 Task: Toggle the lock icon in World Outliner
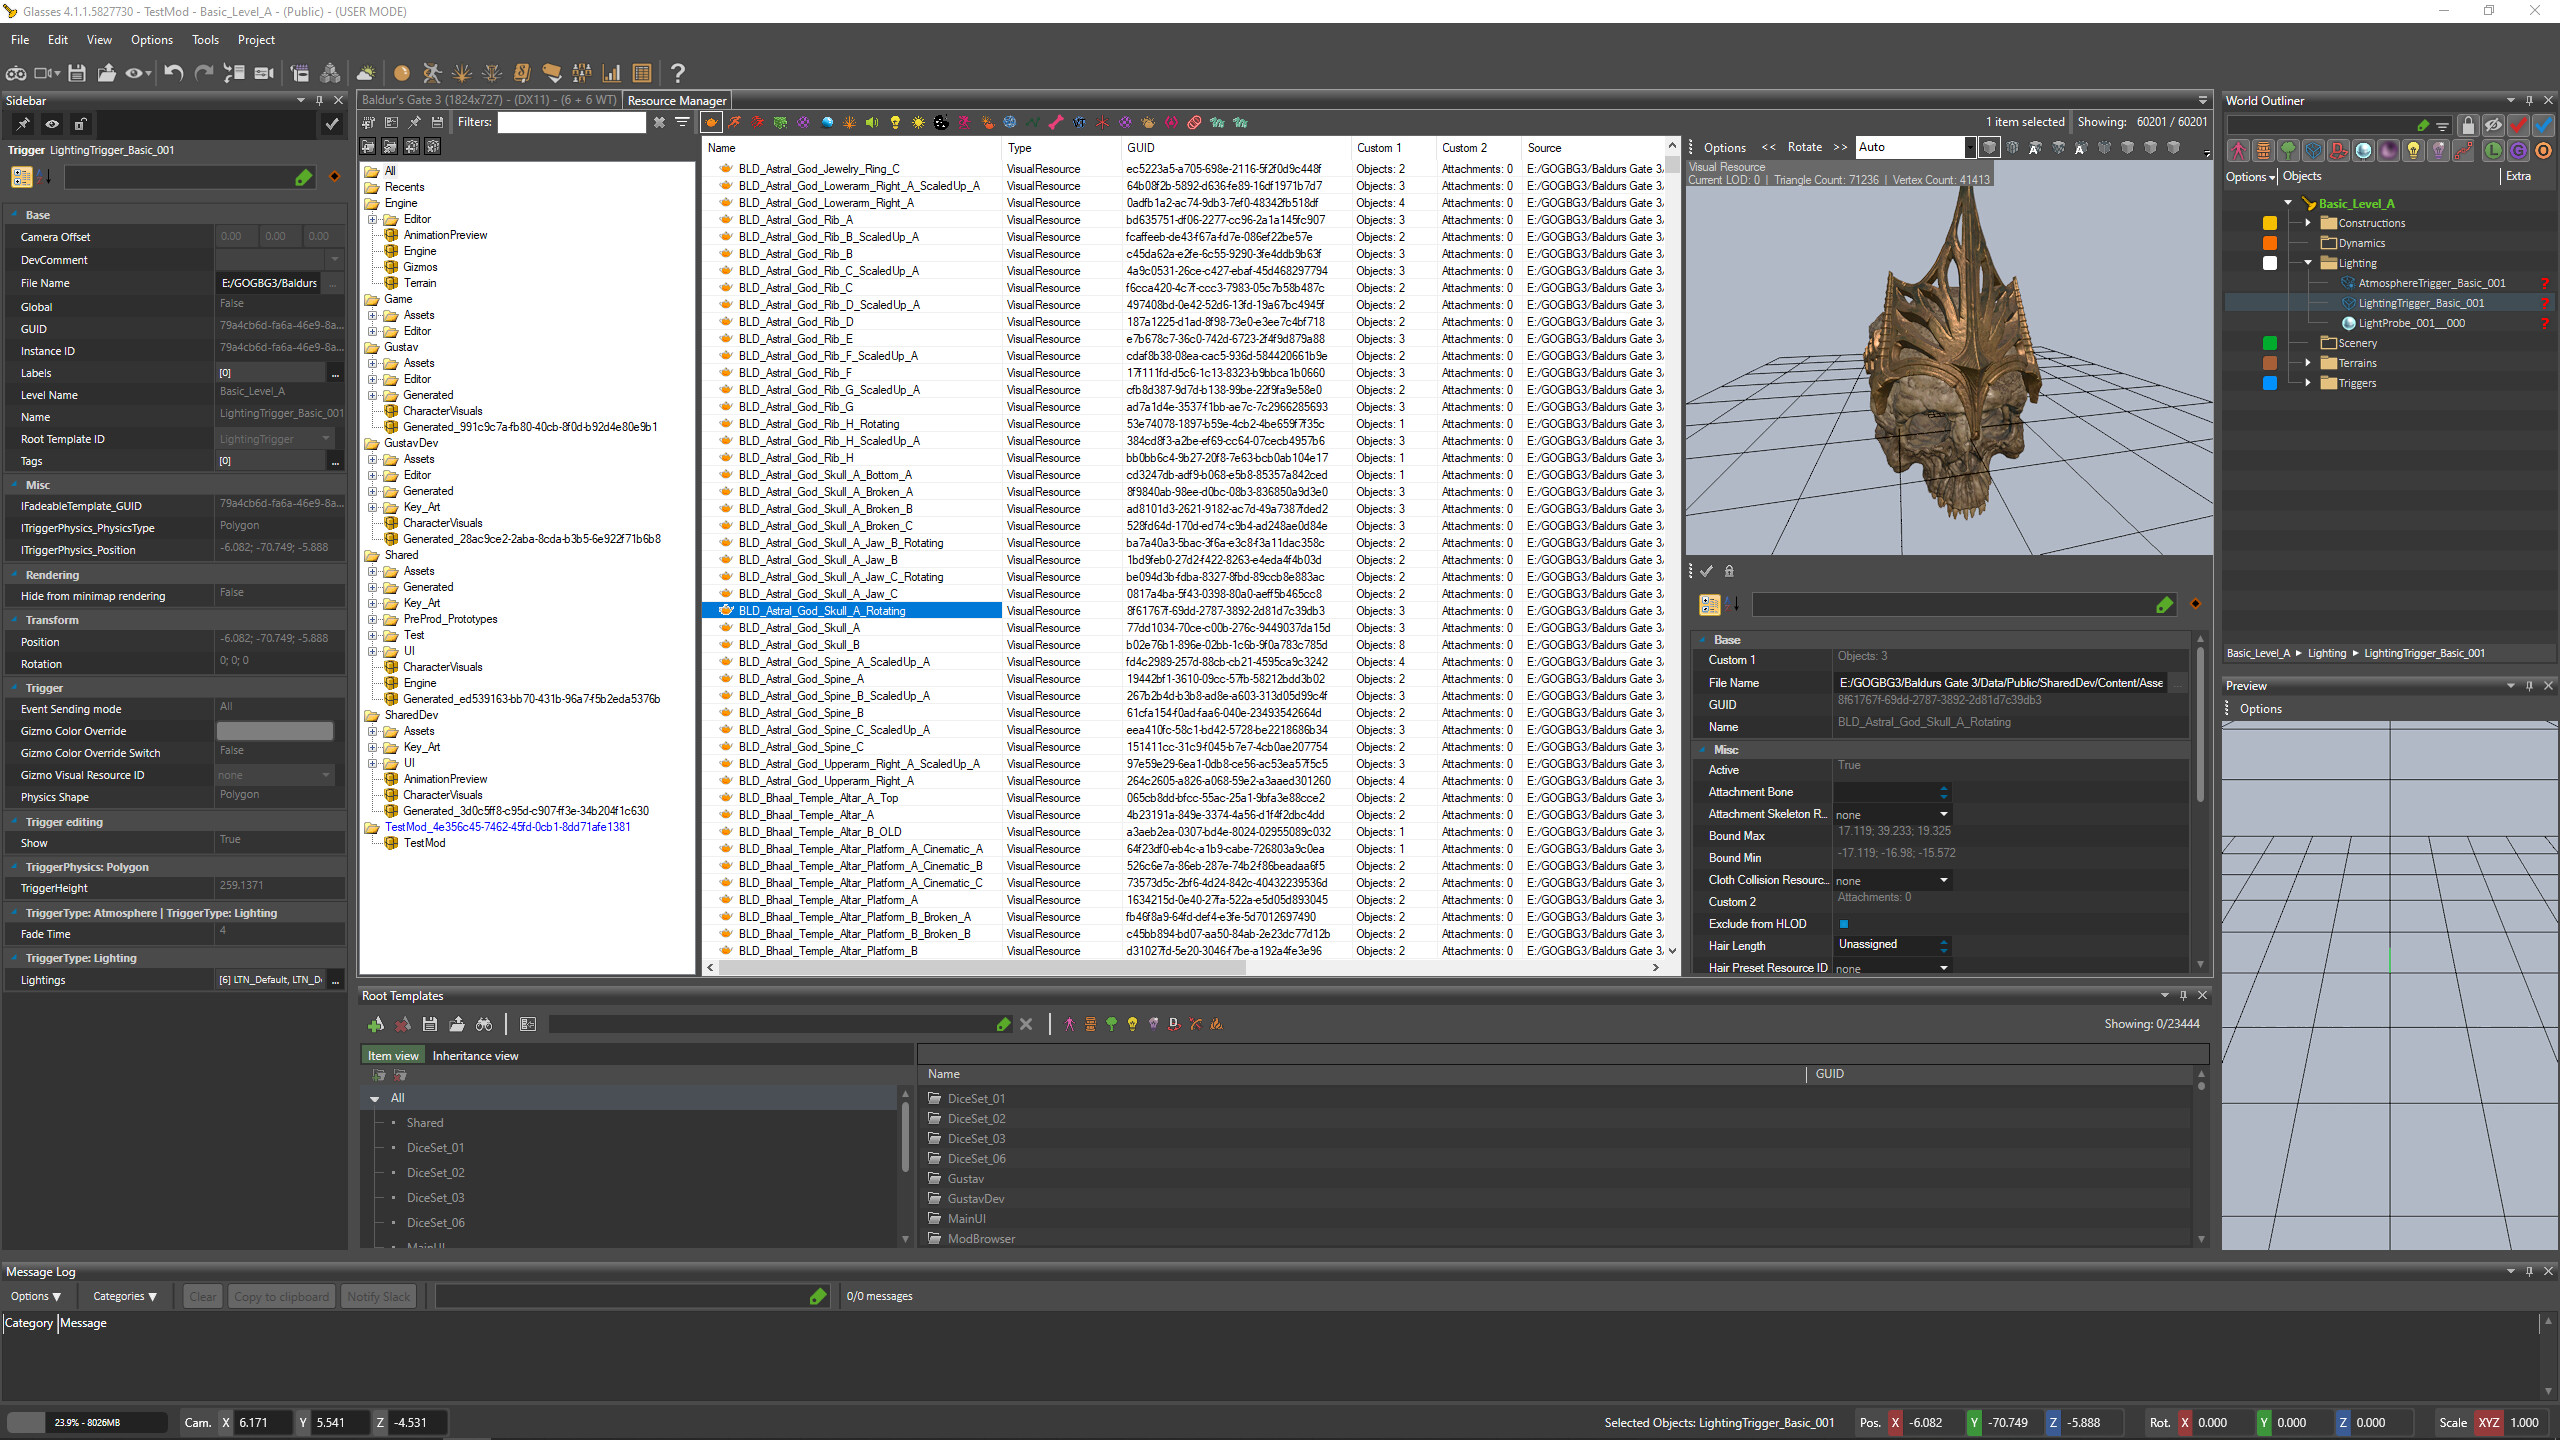[2468, 125]
